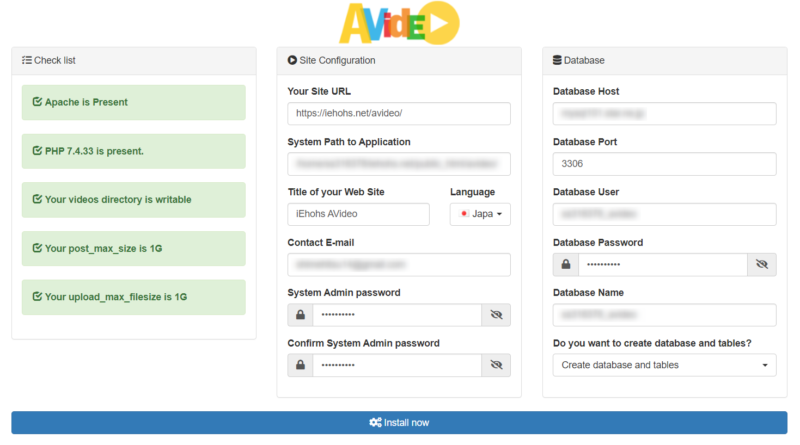The width and height of the screenshot is (800, 445).
Task: Click the 'Check list' heading text
Action: pyautogui.click(x=55, y=60)
